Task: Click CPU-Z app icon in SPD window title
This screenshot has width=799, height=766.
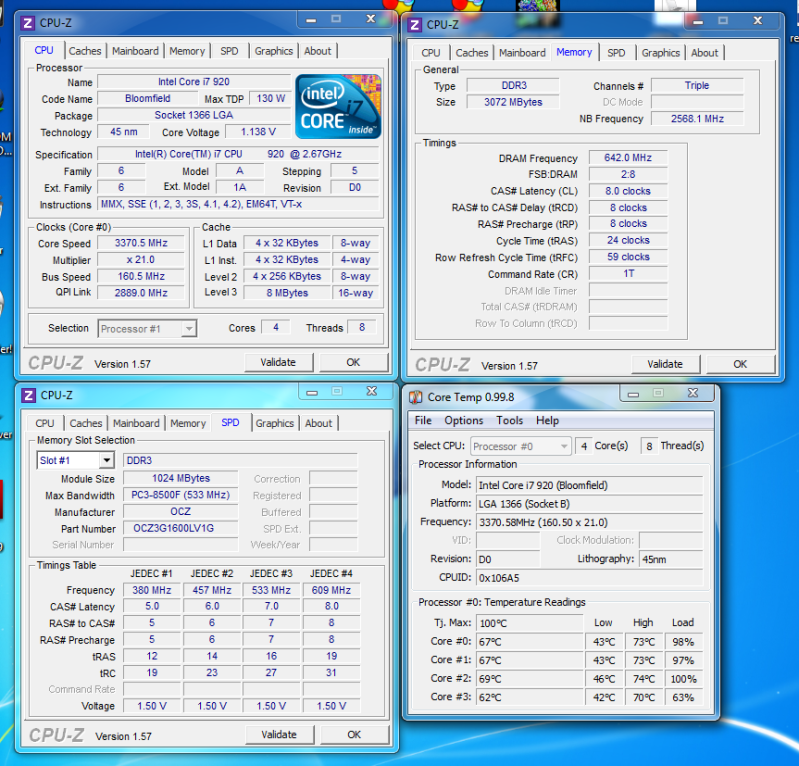Action: tap(29, 395)
